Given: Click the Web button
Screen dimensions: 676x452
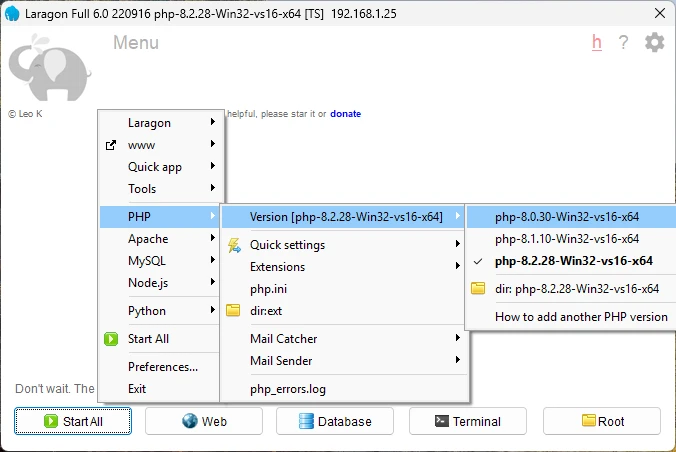Looking at the screenshot, I should coord(204,421).
